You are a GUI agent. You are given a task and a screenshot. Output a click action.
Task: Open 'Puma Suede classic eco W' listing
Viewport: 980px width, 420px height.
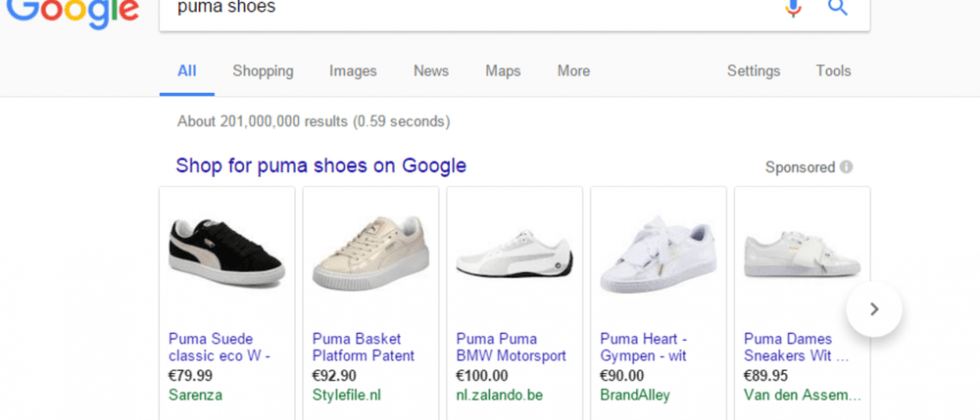(219, 348)
